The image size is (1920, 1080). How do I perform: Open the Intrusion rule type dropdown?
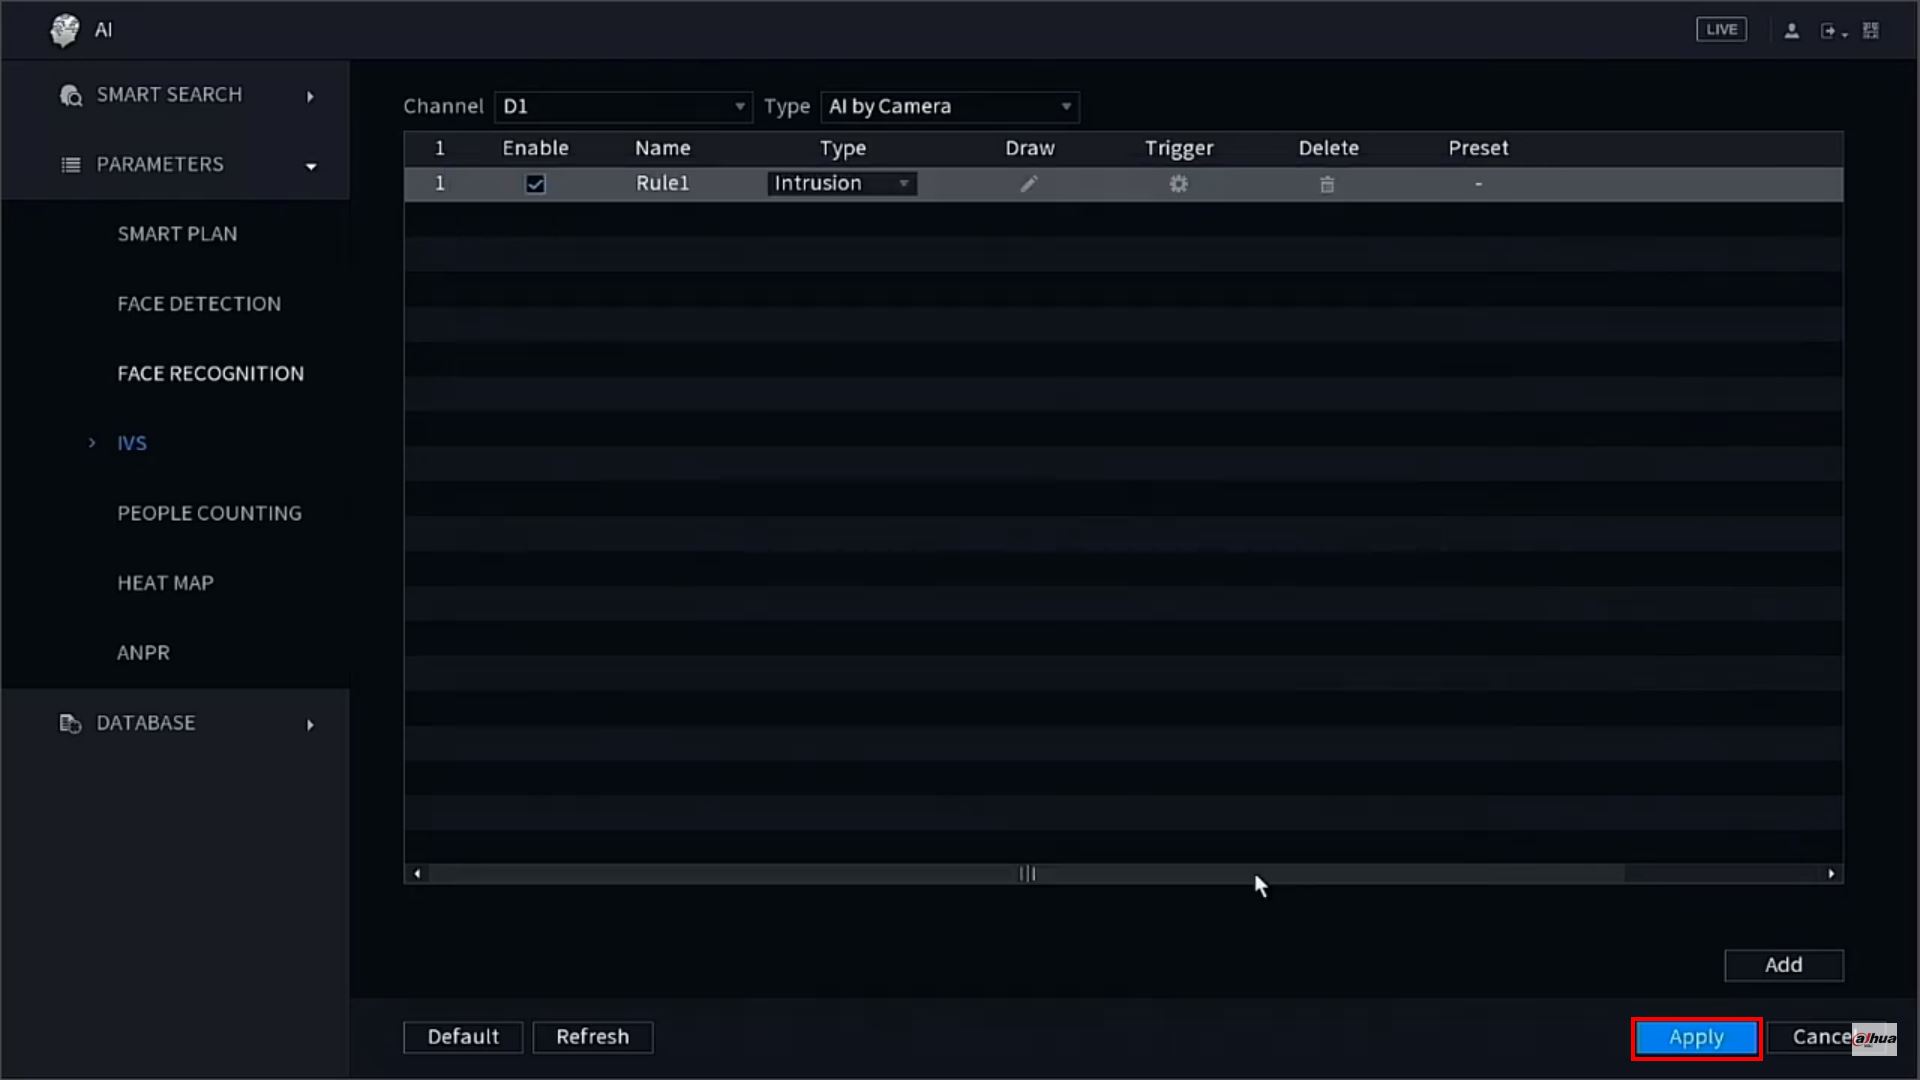pos(842,184)
